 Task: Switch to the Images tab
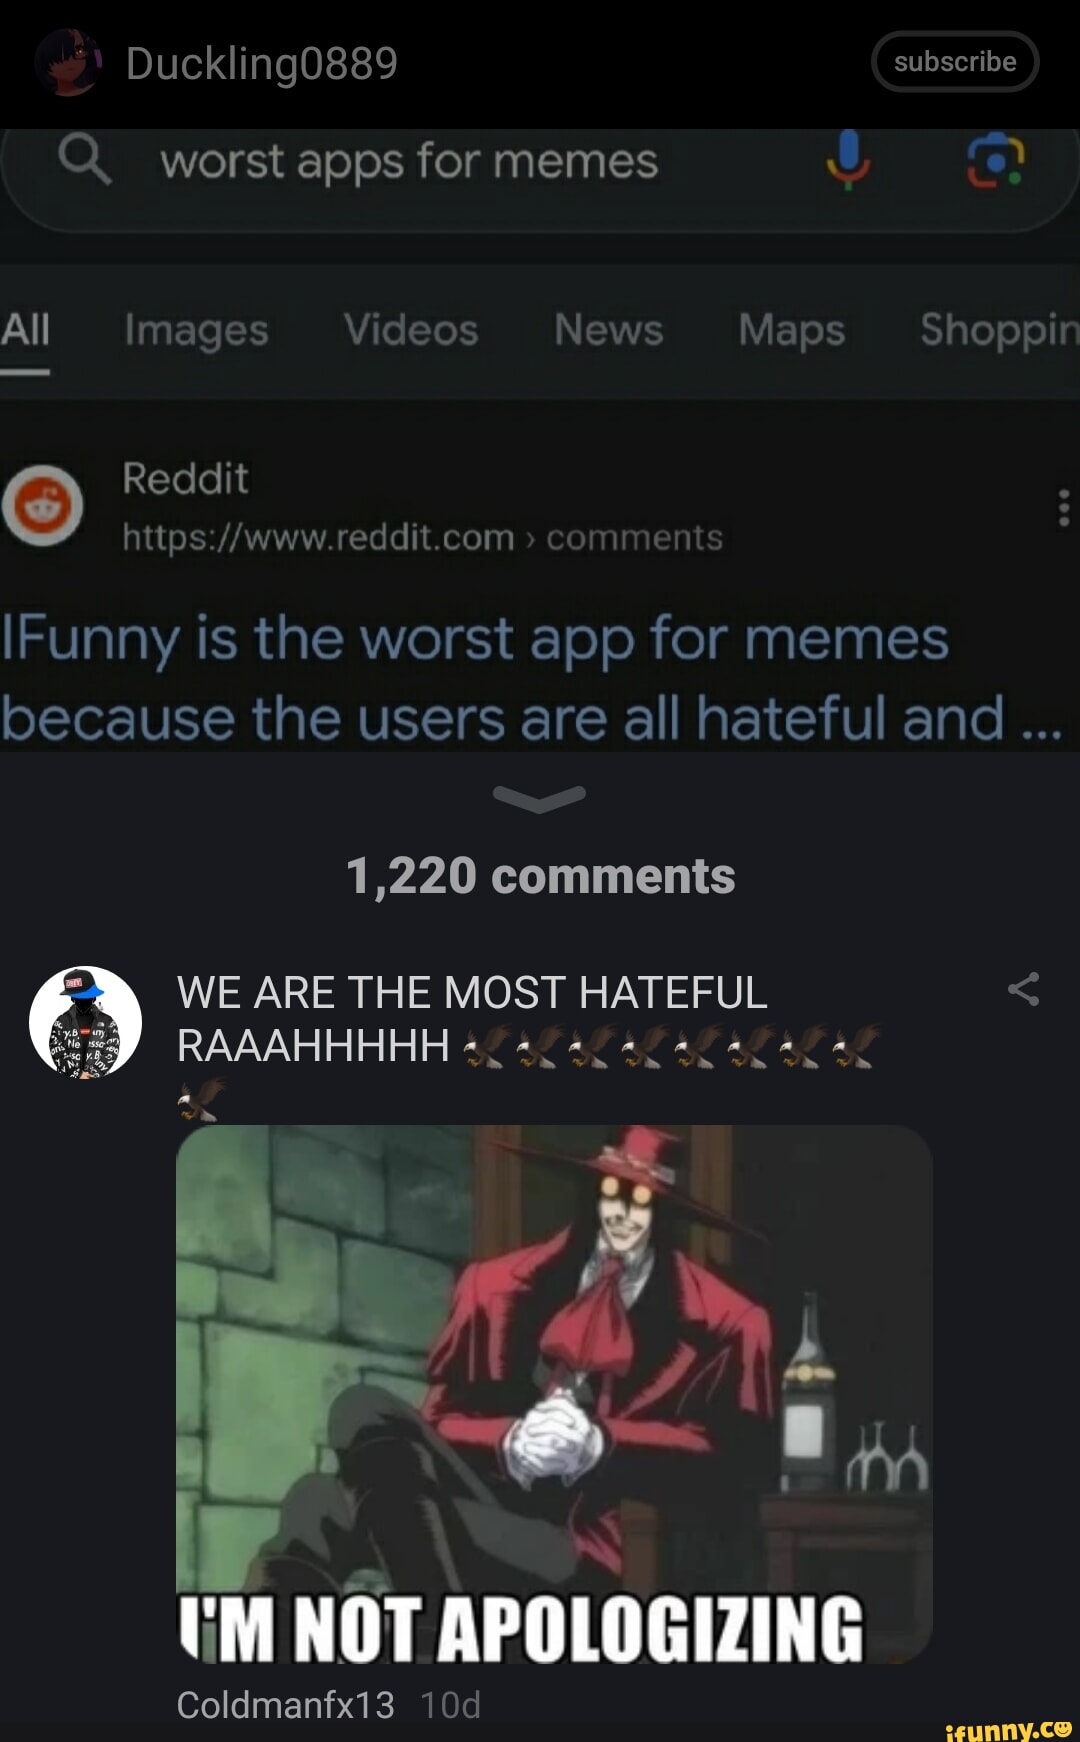(196, 329)
